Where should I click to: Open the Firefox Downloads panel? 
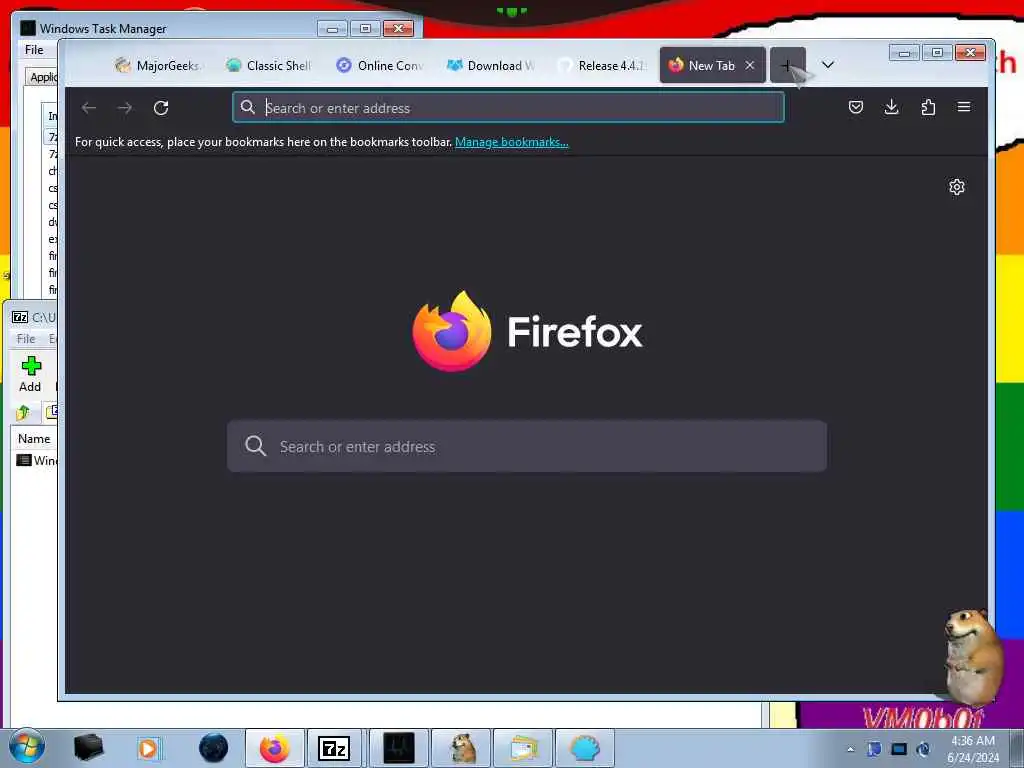[891, 107]
